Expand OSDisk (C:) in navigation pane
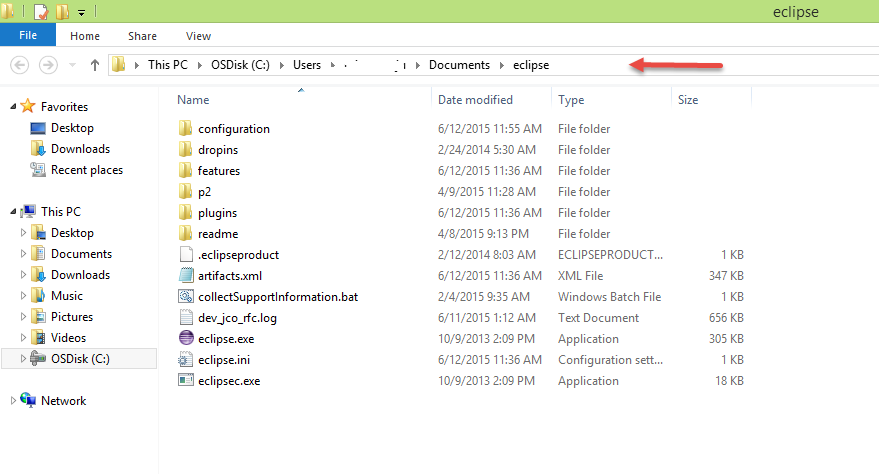Viewport: 879px width, 474px height. click(x=24, y=359)
